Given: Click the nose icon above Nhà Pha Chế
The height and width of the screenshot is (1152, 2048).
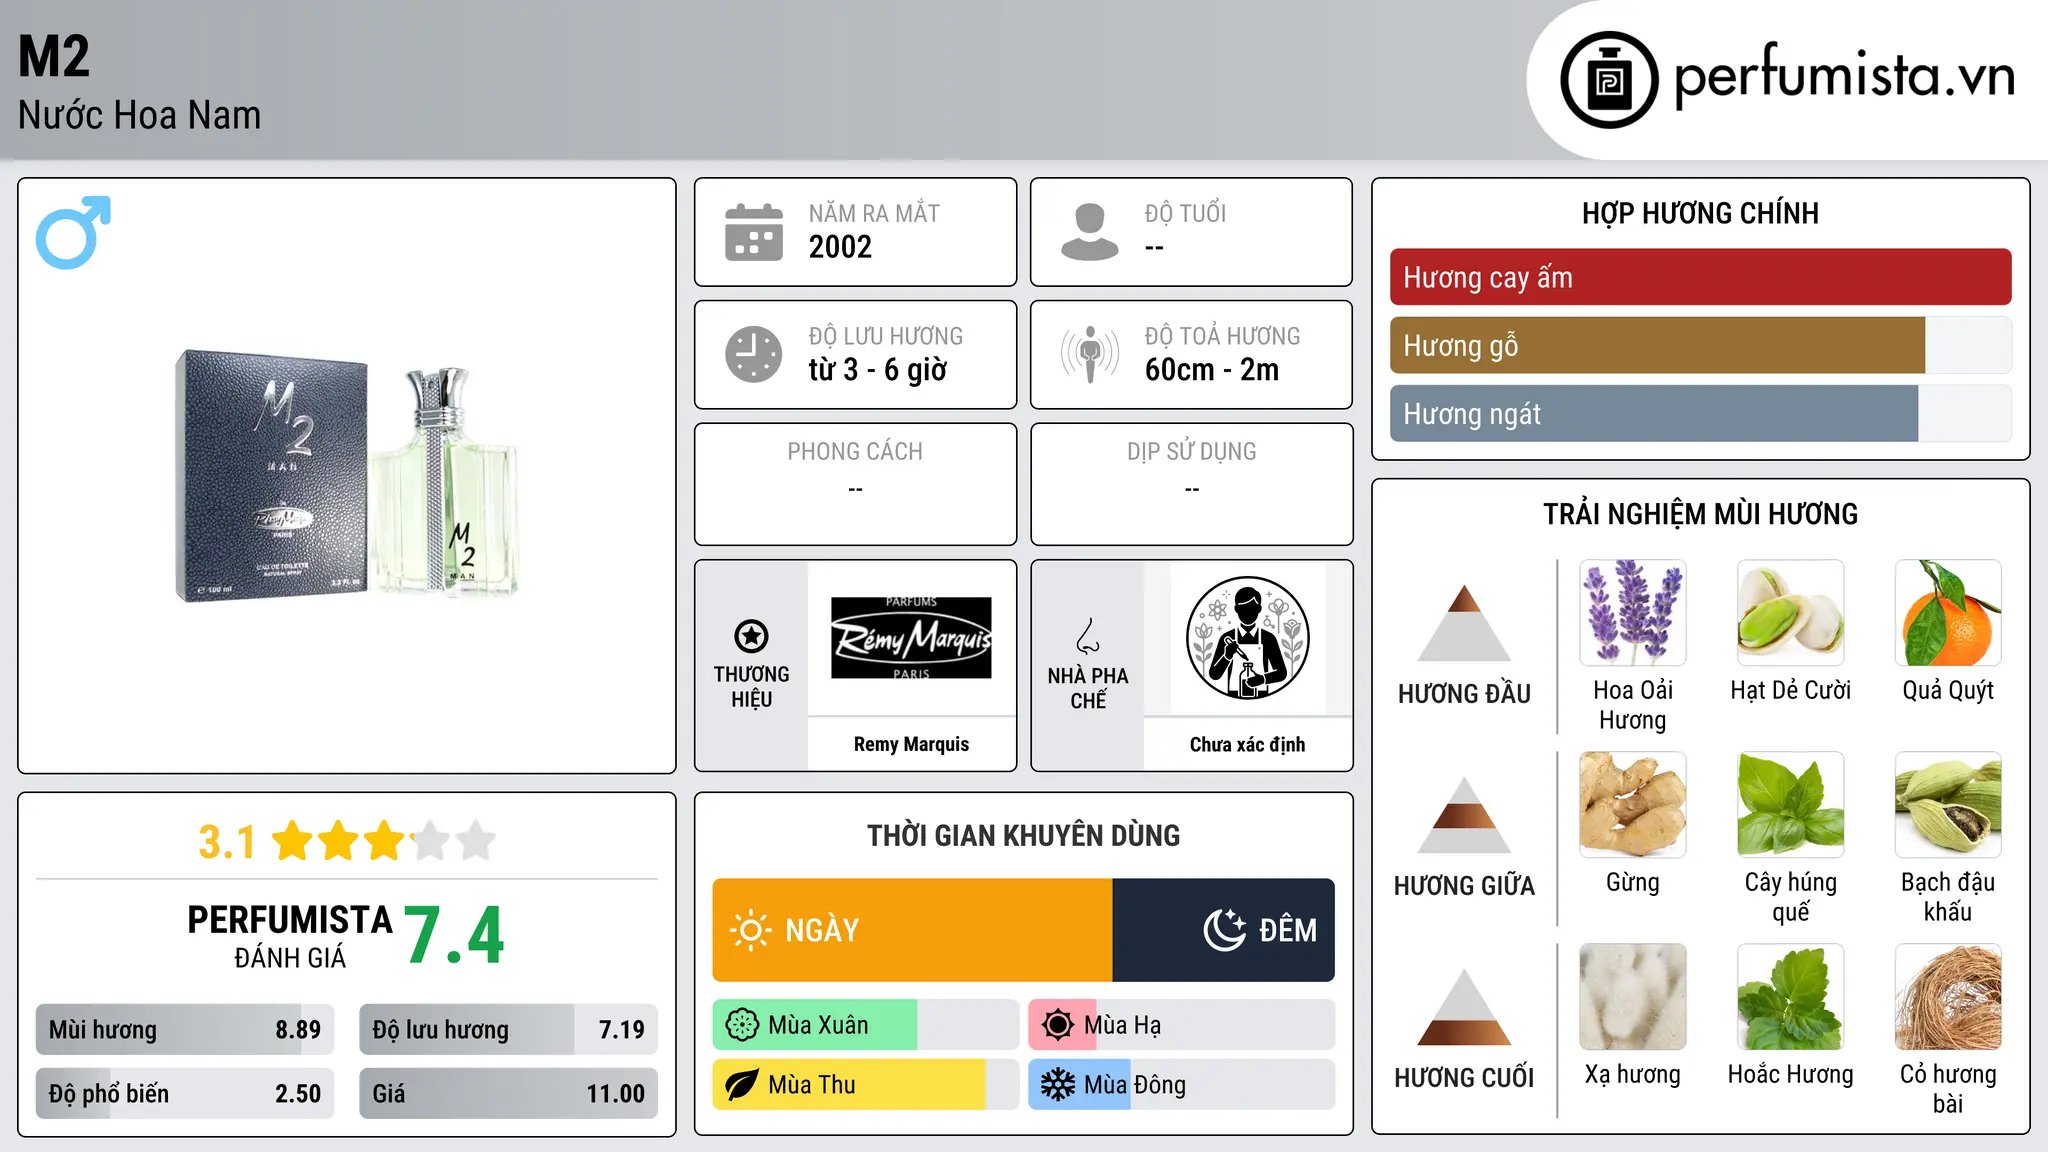Looking at the screenshot, I should pos(1088,636).
